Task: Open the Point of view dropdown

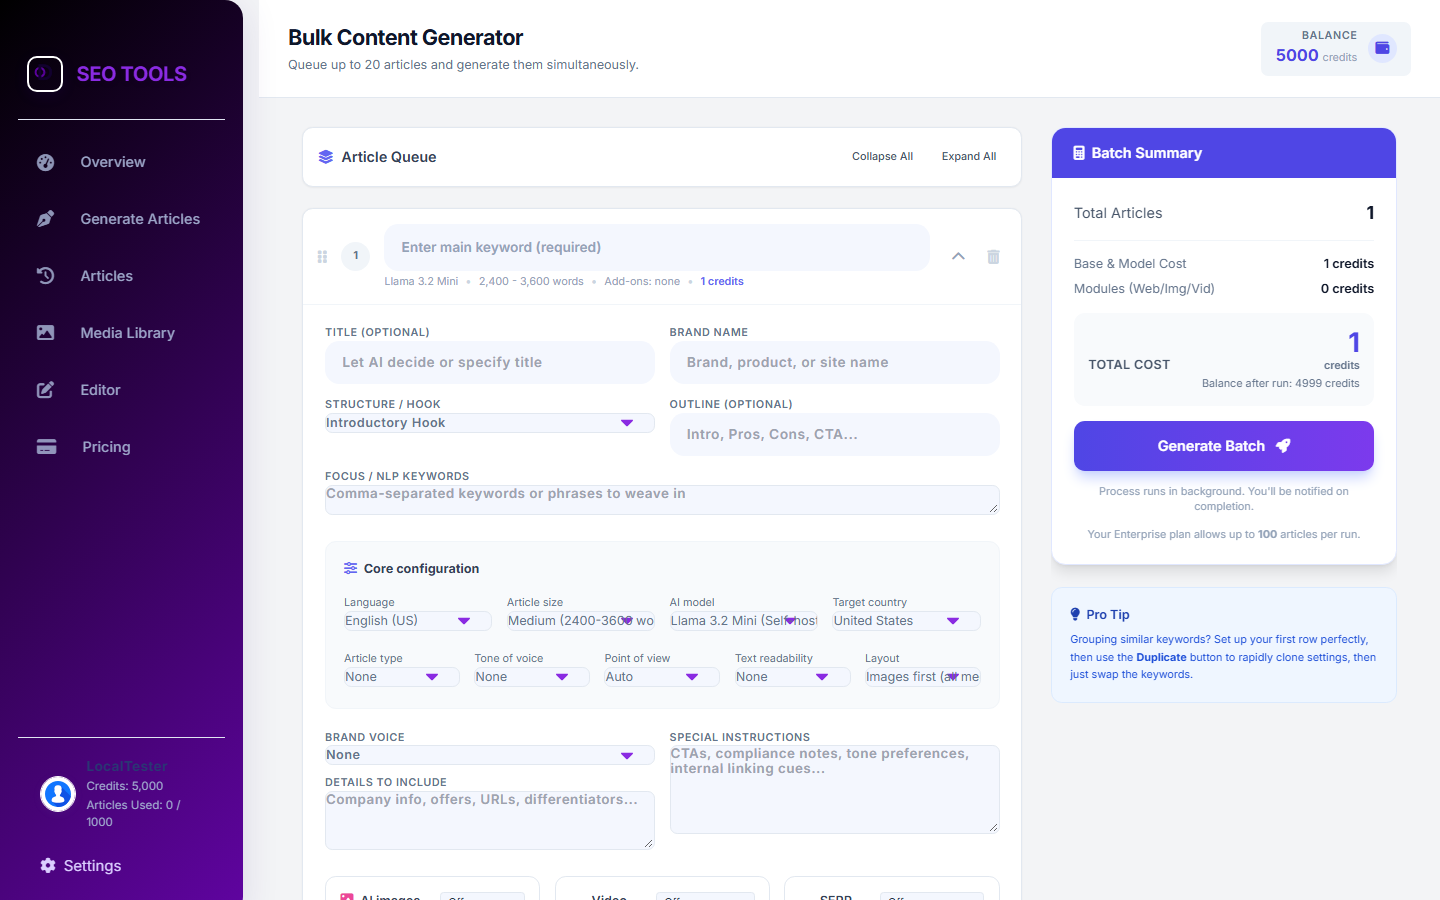Action: click(x=662, y=677)
